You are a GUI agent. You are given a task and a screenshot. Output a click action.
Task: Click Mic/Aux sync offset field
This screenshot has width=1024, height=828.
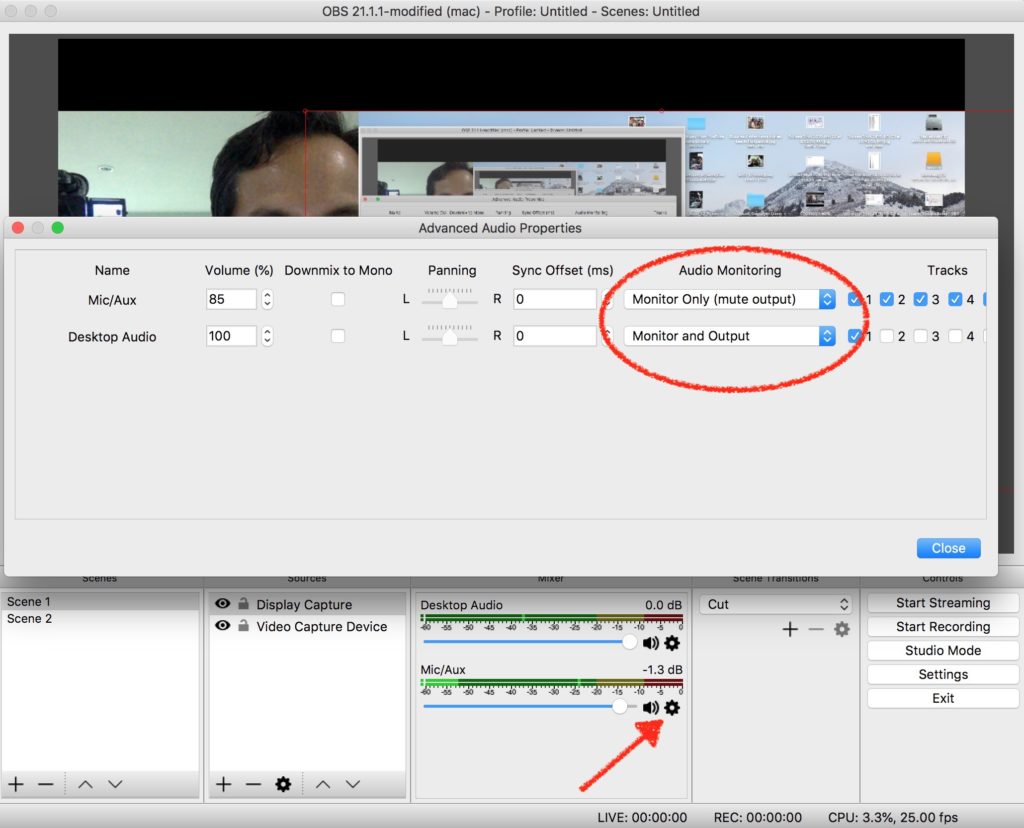pos(554,299)
